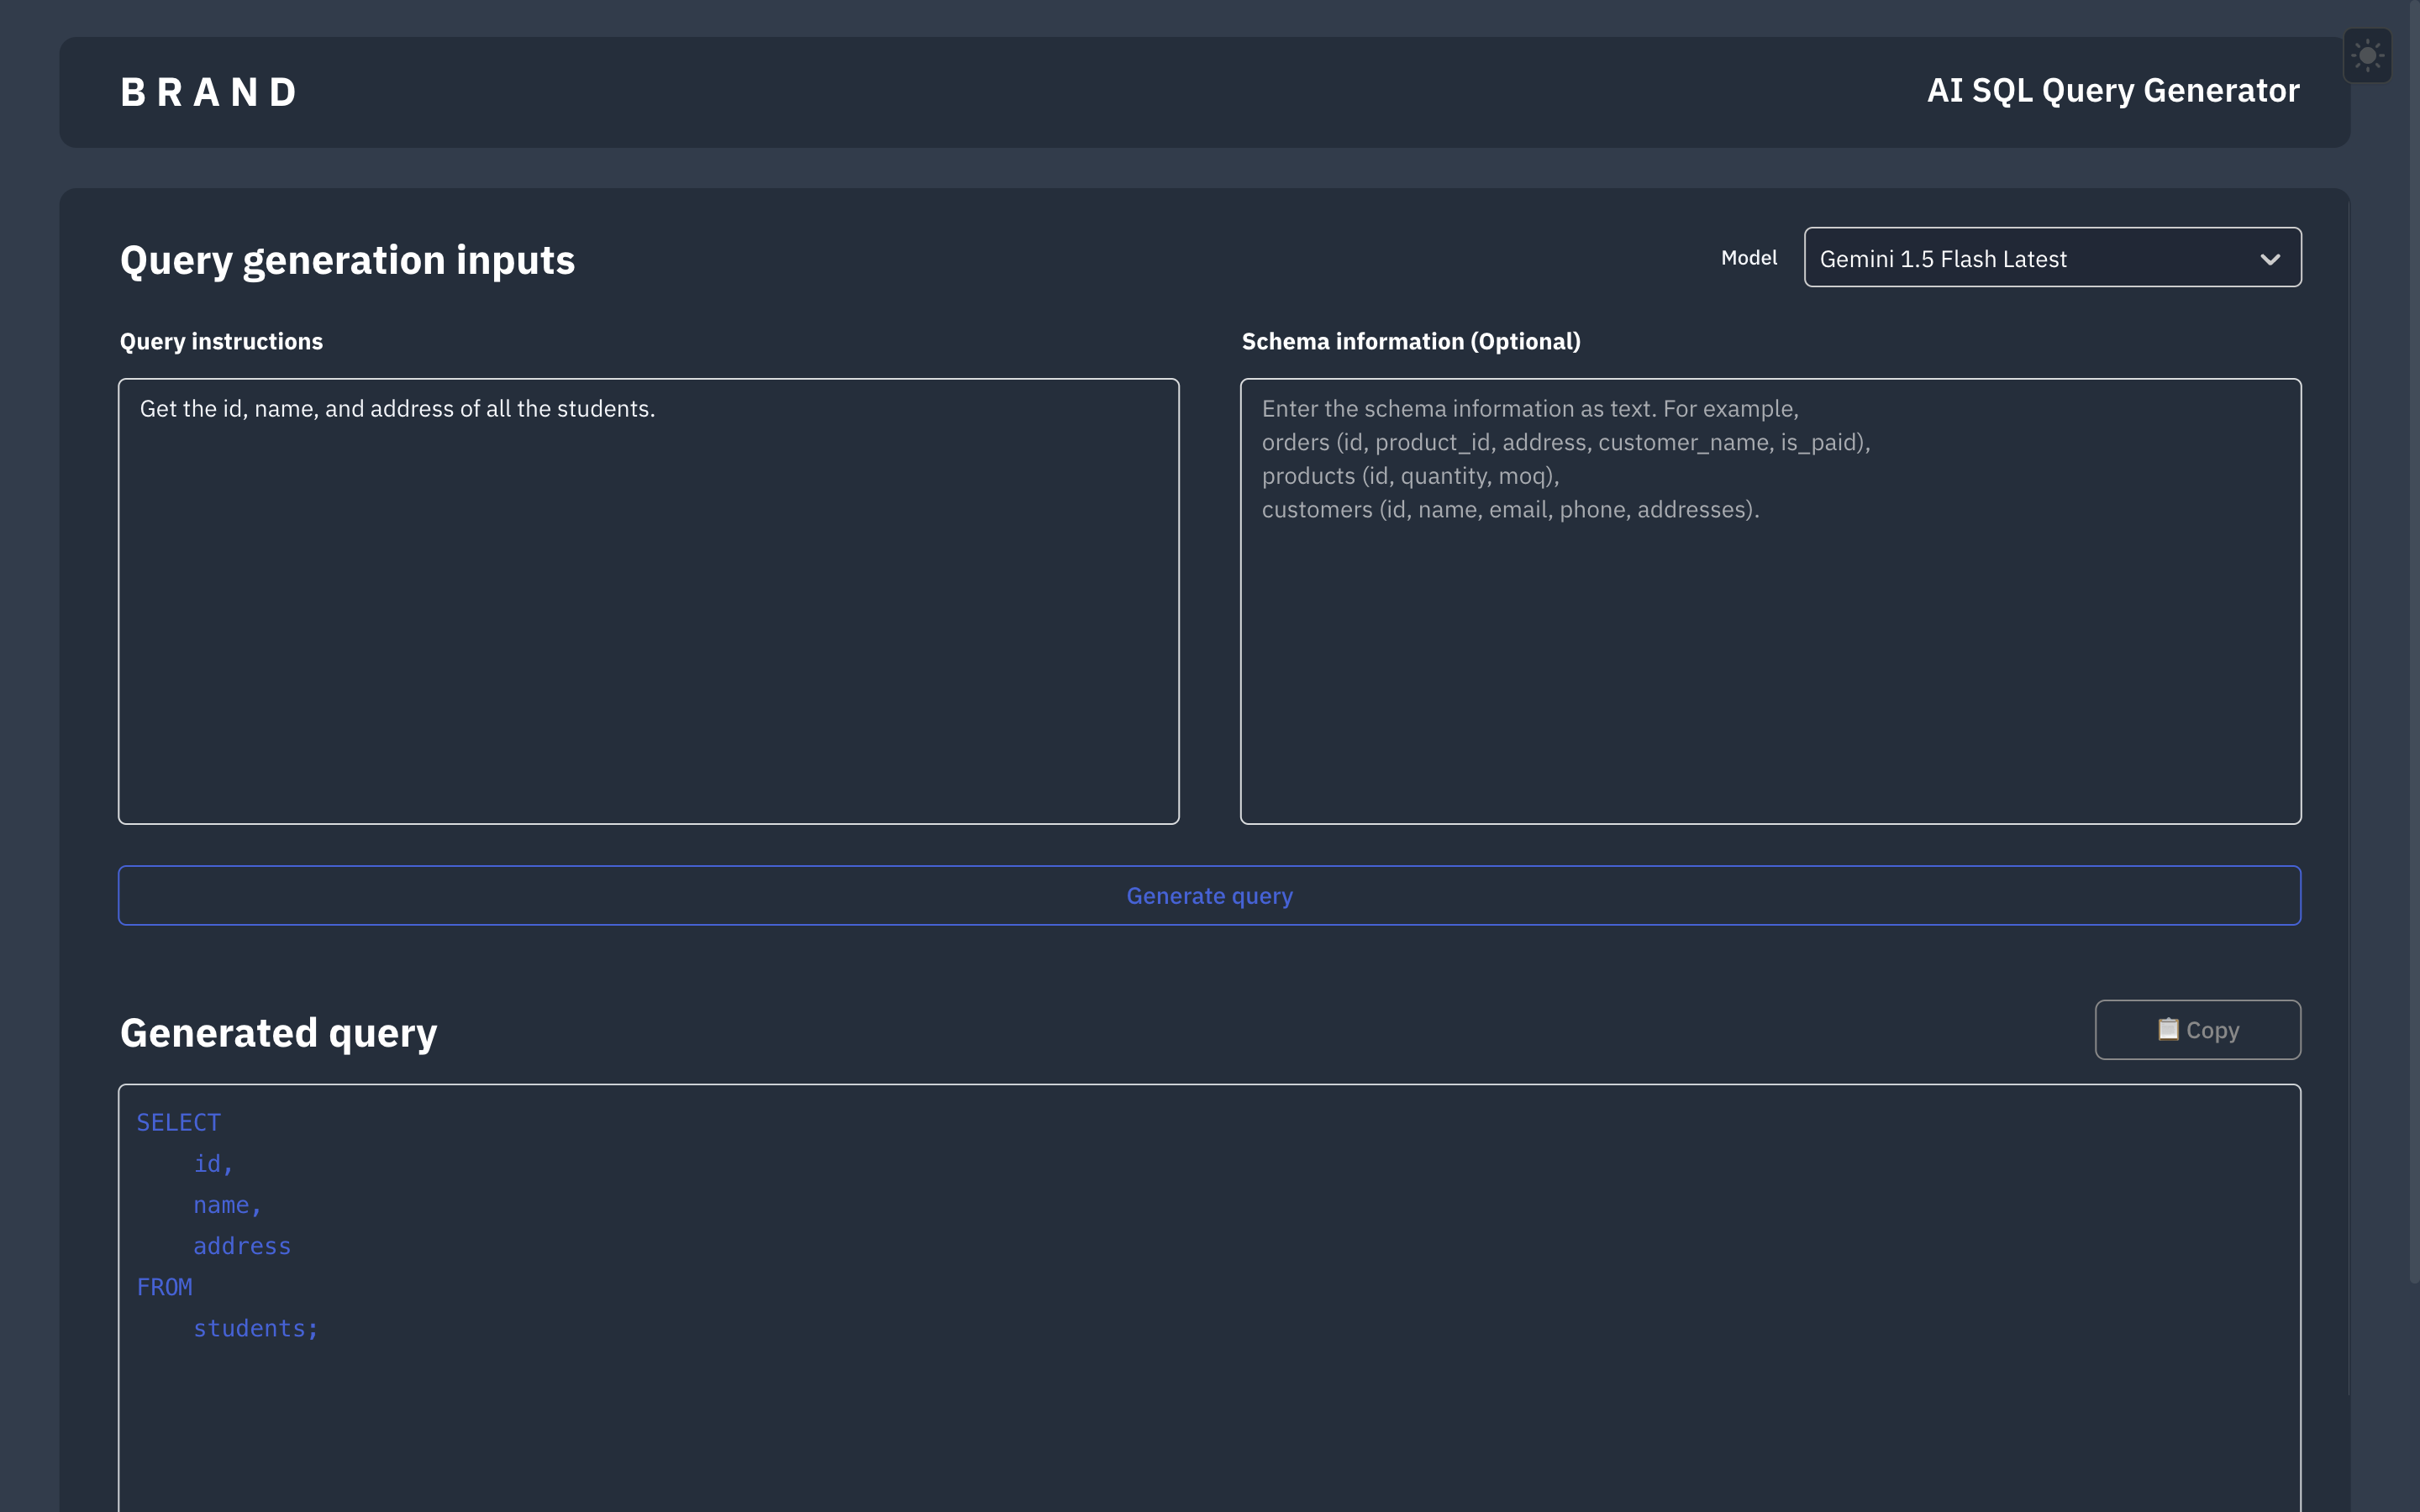Image resolution: width=2420 pixels, height=1512 pixels.
Task: Click the BRAND logo text
Action: 209,93
